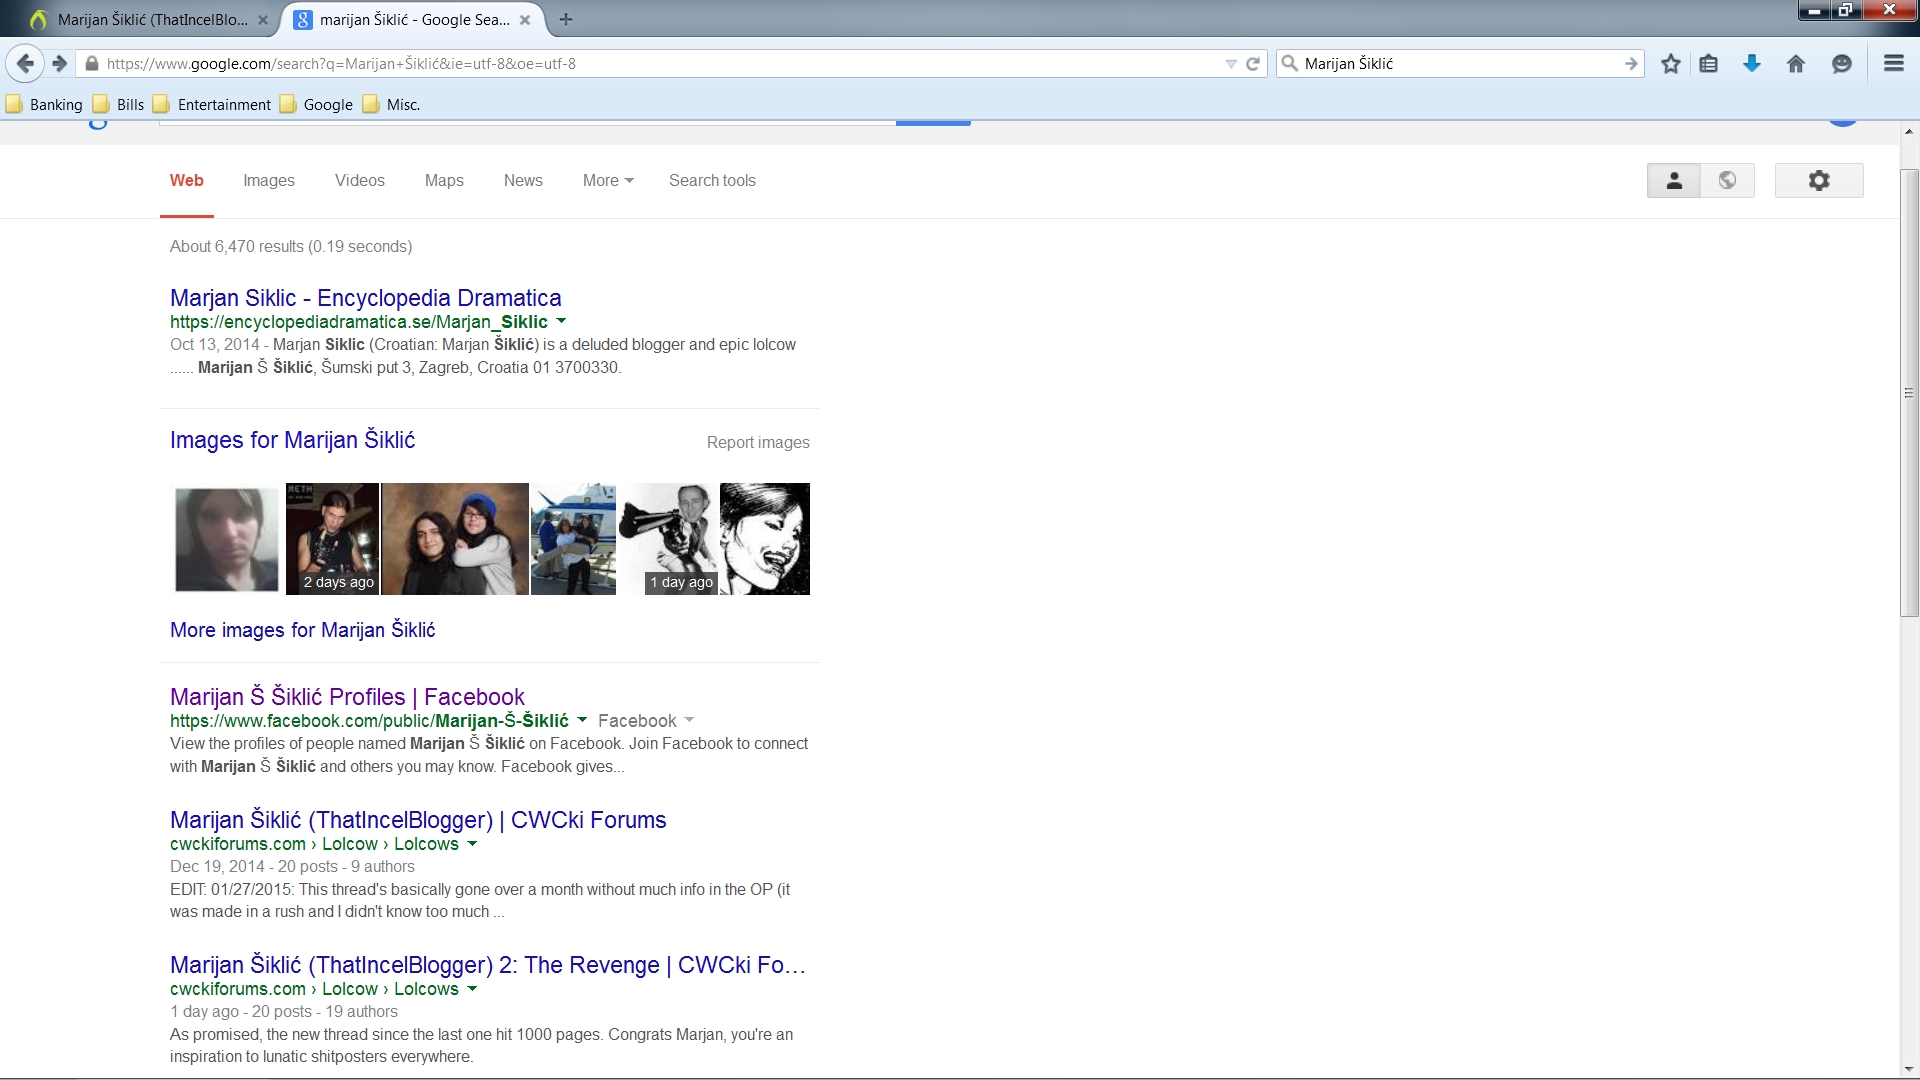1920x1080 pixels.
Task: Bookmark this page with the star icon
Action: [1670, 63]
